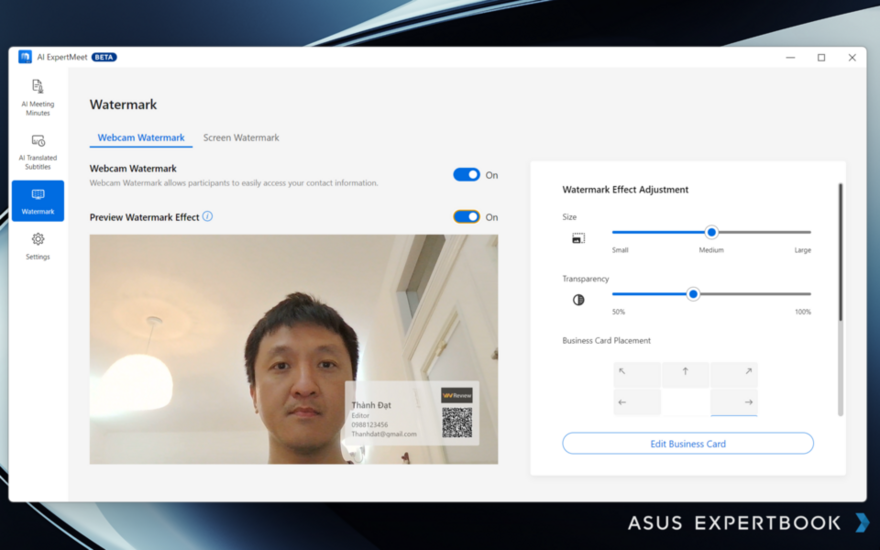Open AI Meeting Minutes in sidebar
The image size is (880, 550).
(x=38, y=96)
